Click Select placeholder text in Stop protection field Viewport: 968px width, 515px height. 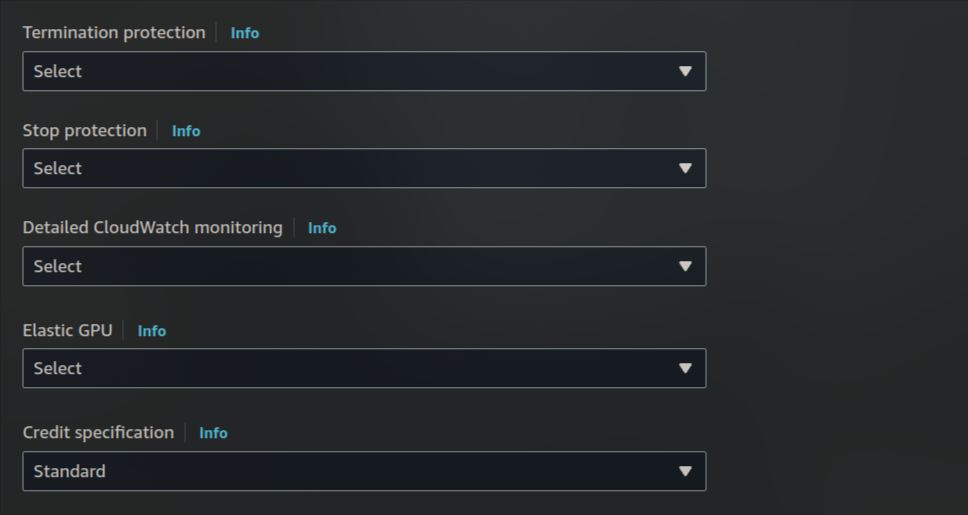tap(58, 168)
